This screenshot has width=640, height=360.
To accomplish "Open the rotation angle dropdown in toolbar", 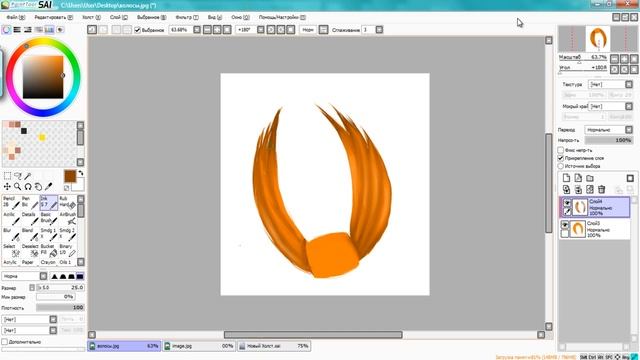I will tap(260, 30).
